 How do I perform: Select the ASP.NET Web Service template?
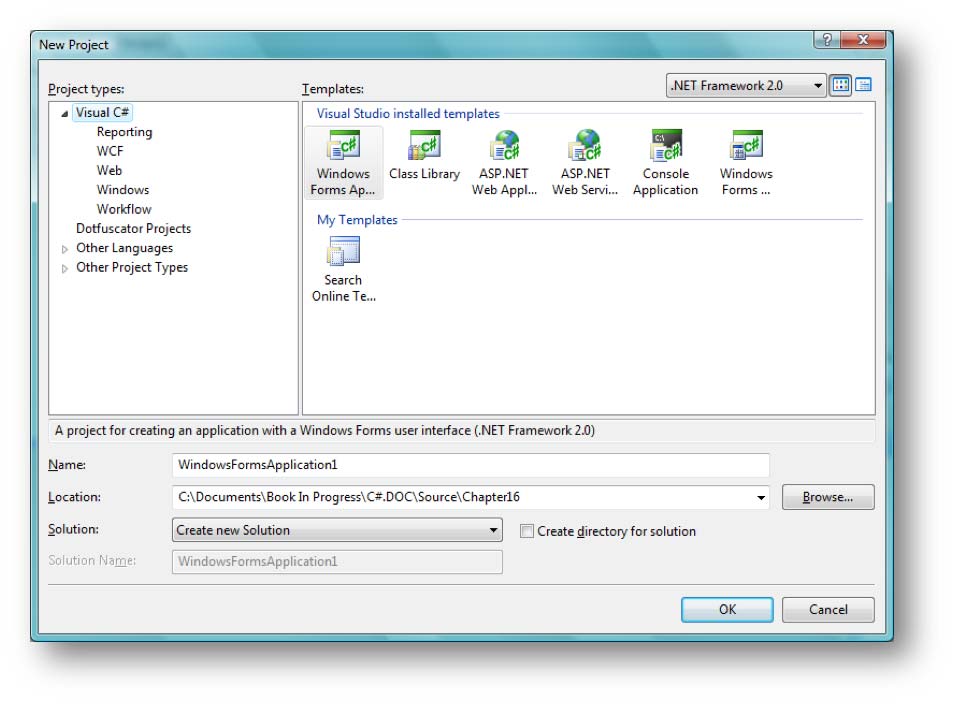584,148
